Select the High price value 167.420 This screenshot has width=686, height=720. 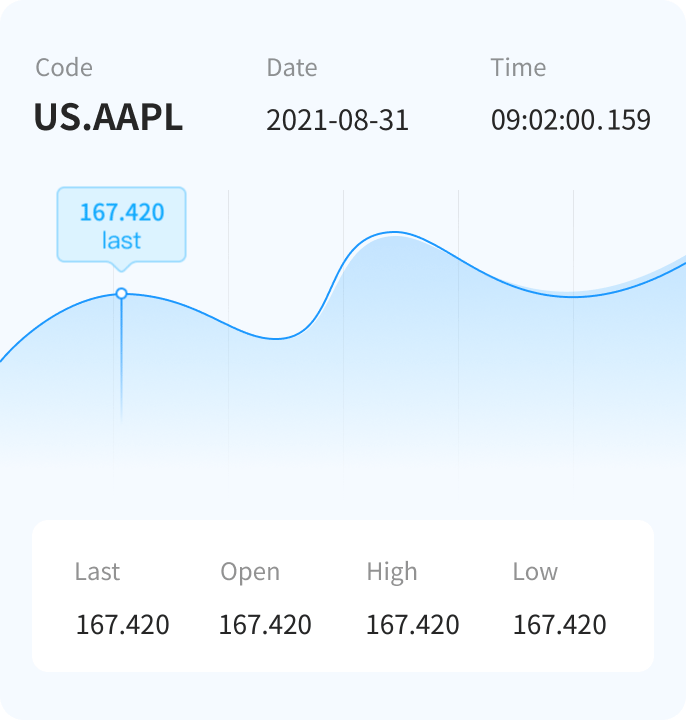click(x=412, y=626)
